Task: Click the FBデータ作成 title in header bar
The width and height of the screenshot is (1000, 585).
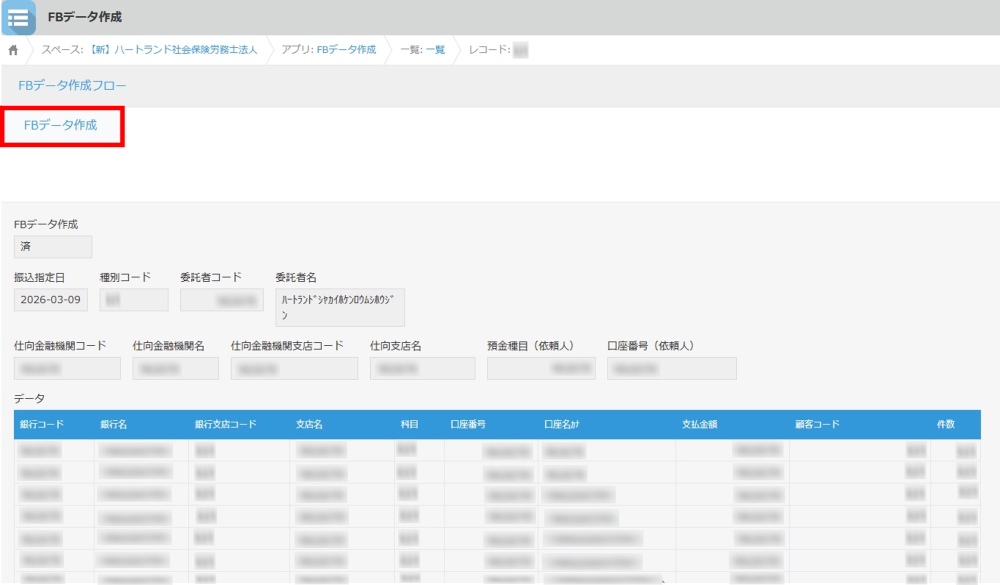Action: (x=85, y=17)
